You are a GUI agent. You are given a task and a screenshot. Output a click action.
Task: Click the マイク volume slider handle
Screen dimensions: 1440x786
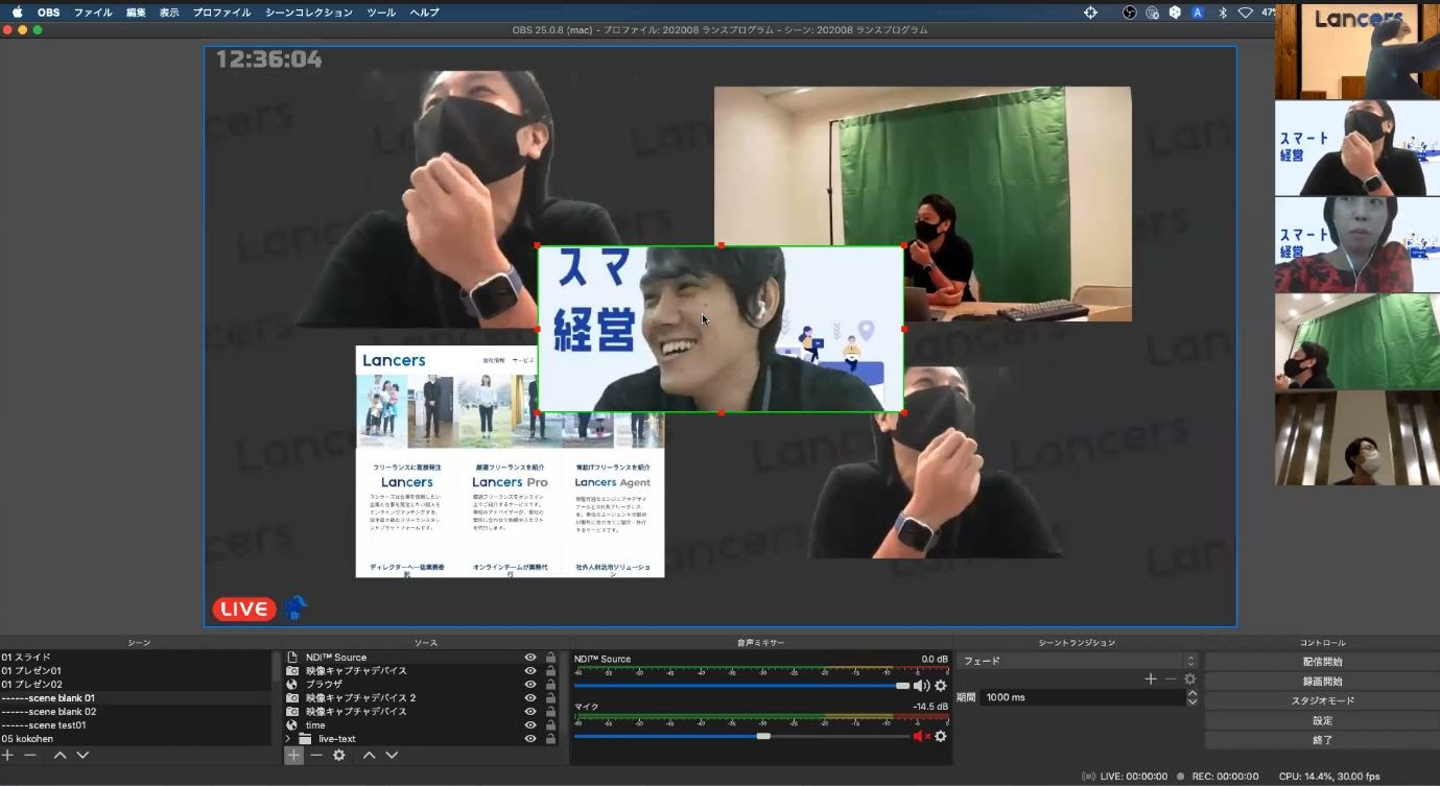tap(763, 736)
